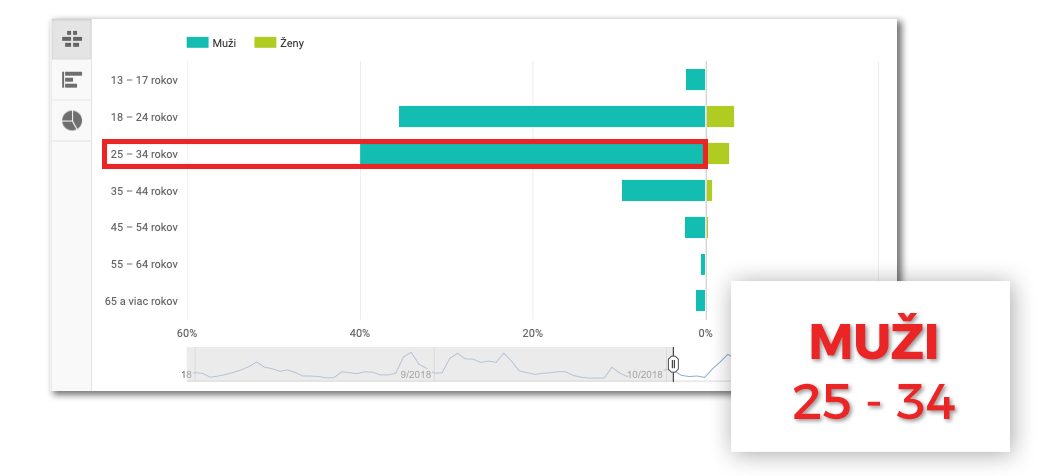Image resolution: width=1038 pixels, height=476 pixels.
Task: Click the timeline range slider handle
Action: [x=673, y=364]
